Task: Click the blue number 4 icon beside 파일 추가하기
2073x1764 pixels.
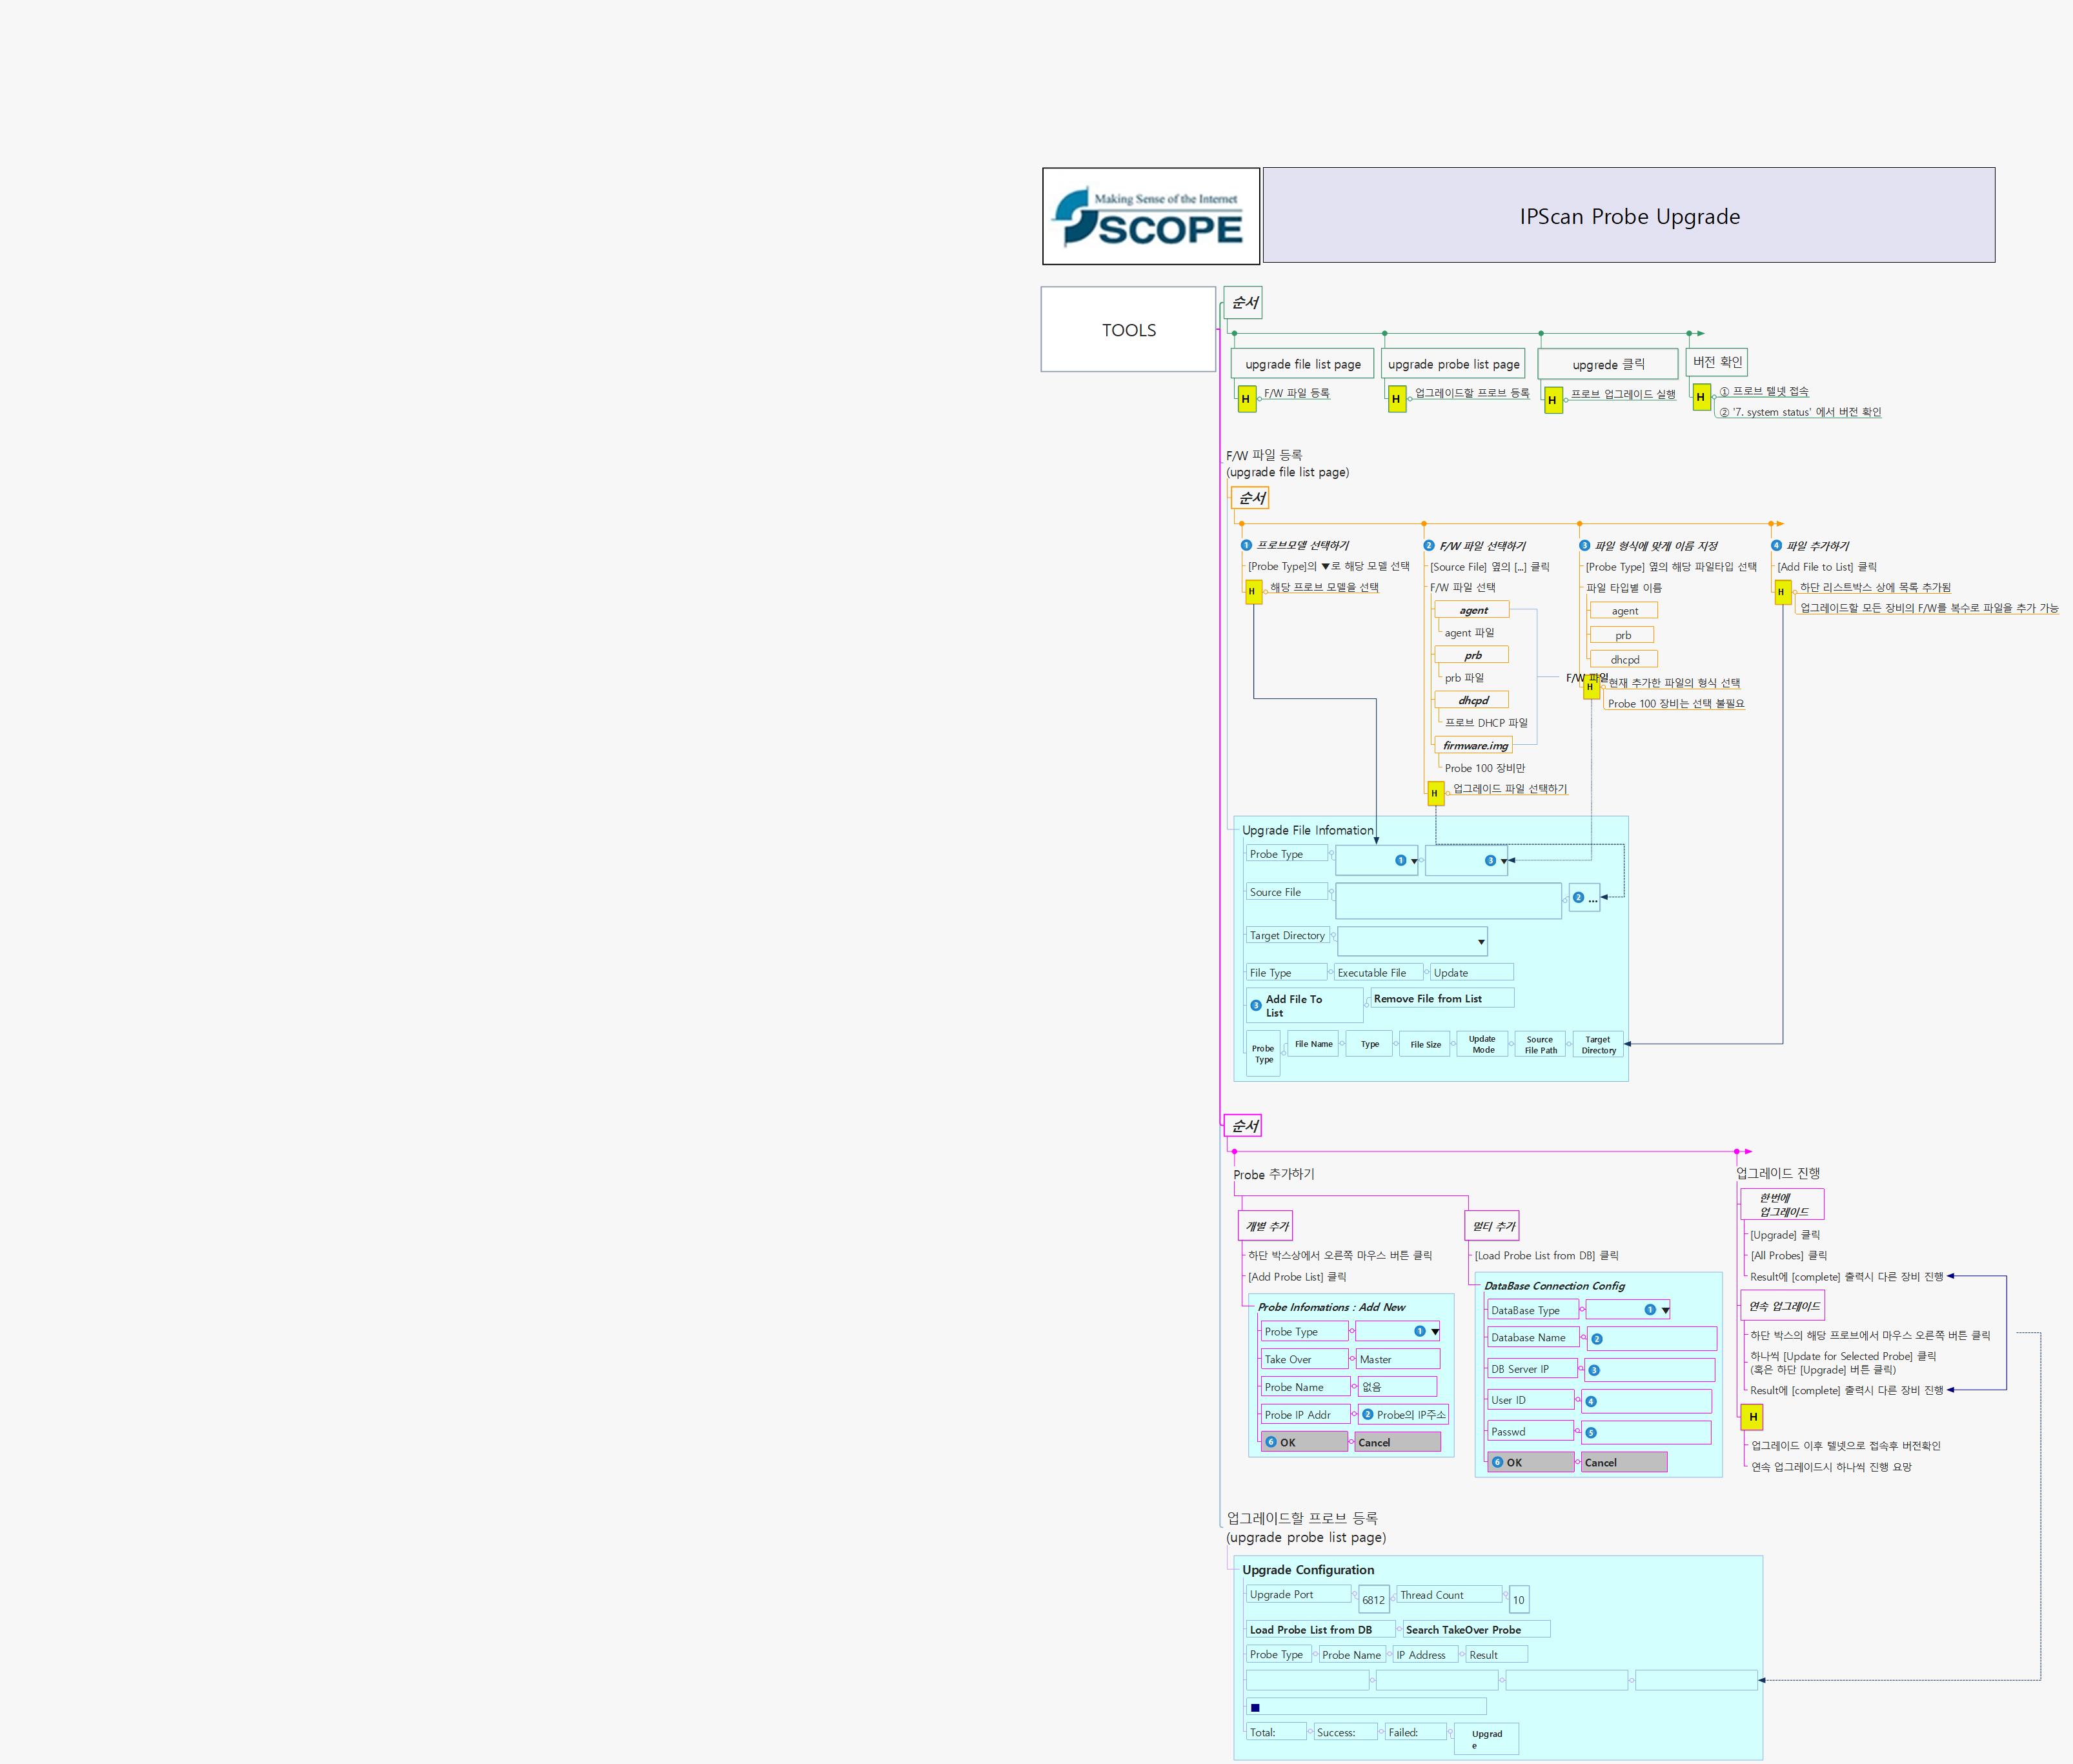Action: [1776, 545]
